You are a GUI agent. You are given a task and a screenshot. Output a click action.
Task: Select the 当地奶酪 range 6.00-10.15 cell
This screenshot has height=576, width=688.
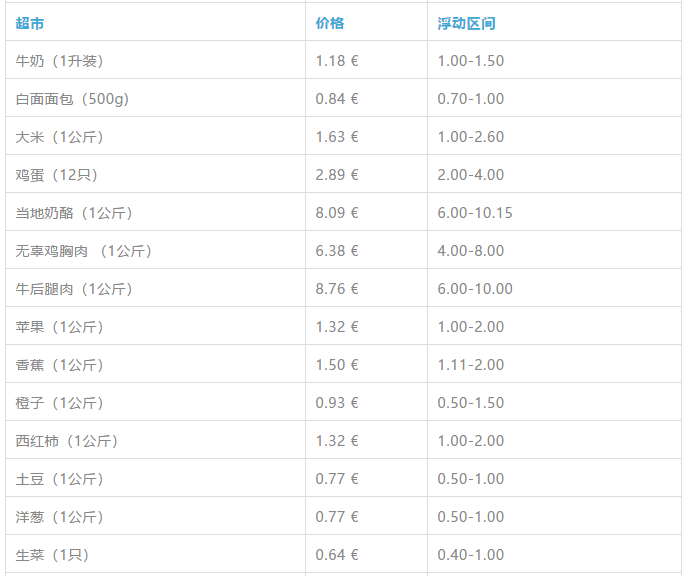(554, 212)
